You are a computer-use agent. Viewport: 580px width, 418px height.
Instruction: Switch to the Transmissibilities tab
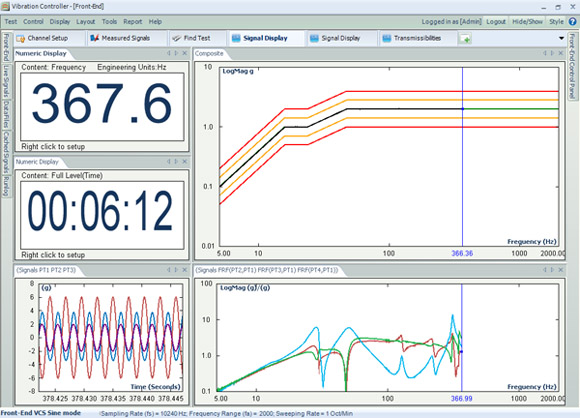(417, 38)
